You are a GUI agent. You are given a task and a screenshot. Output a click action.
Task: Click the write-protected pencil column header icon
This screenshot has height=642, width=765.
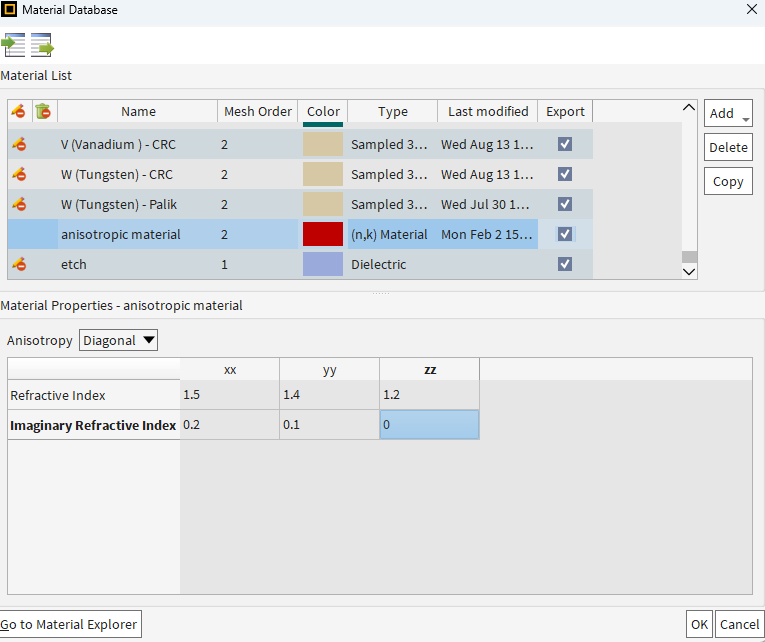(x=19, y=111)
